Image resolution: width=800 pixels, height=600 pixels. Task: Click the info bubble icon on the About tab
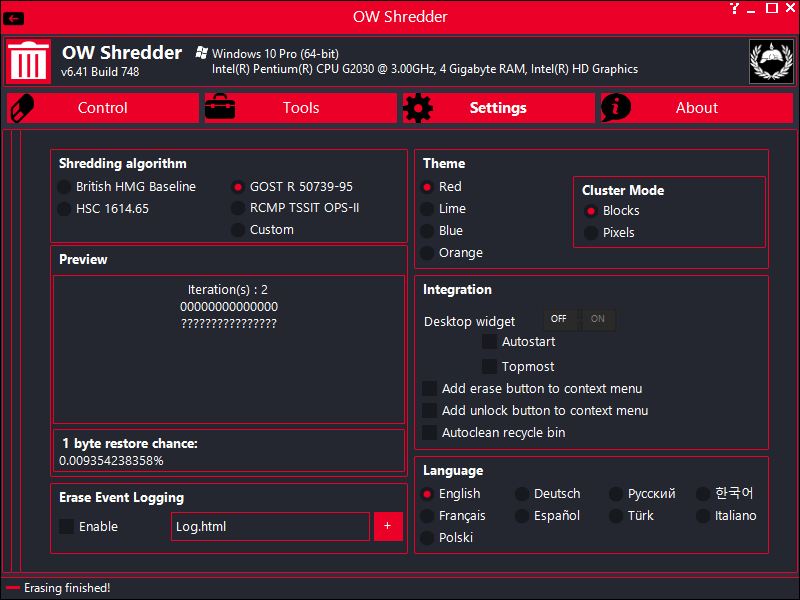click(x=616, y=108)
